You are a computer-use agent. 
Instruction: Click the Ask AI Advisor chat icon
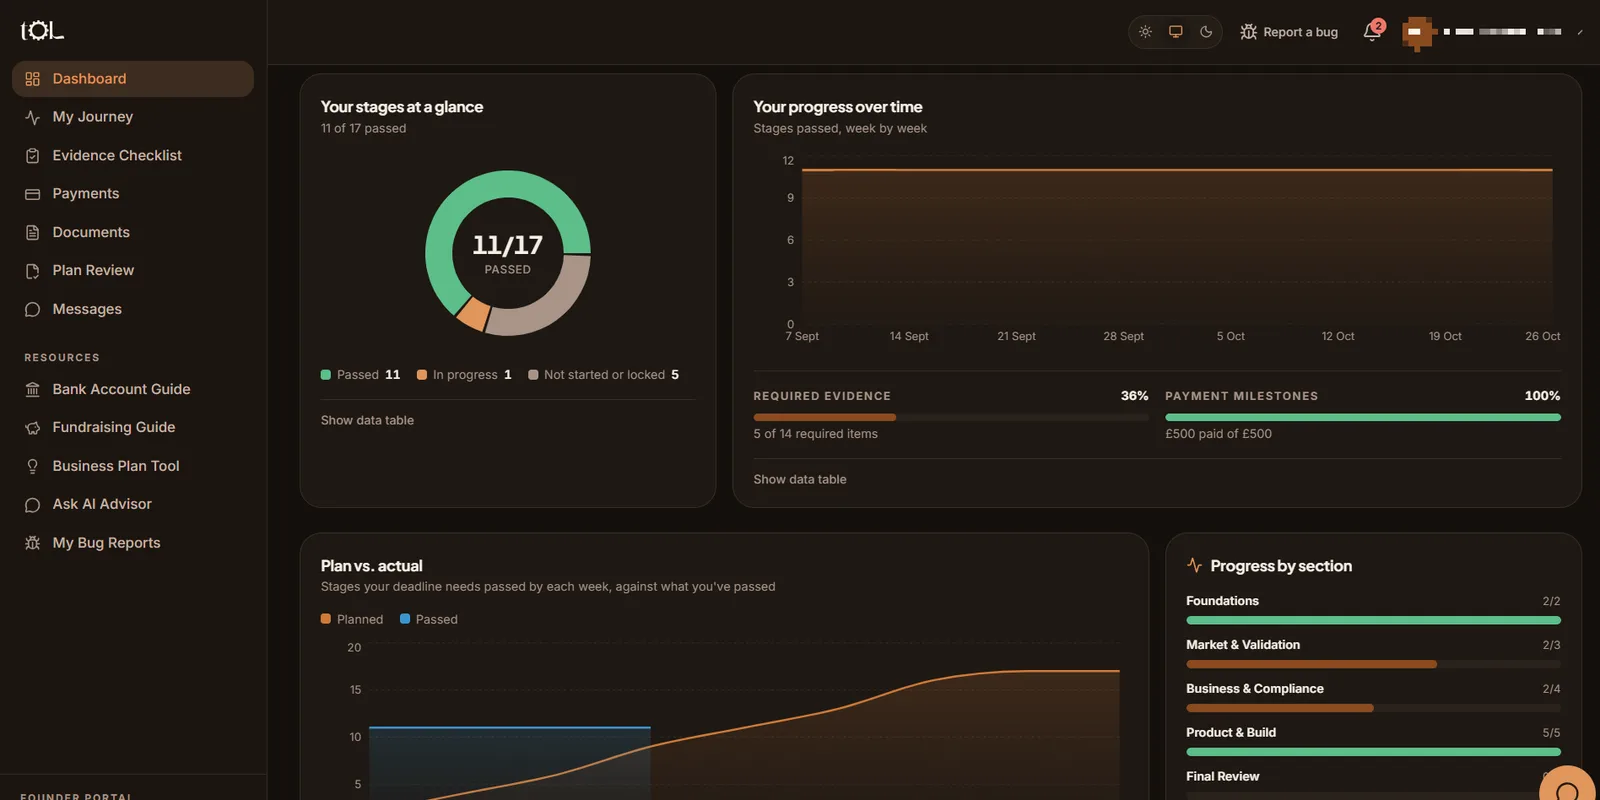32,505
